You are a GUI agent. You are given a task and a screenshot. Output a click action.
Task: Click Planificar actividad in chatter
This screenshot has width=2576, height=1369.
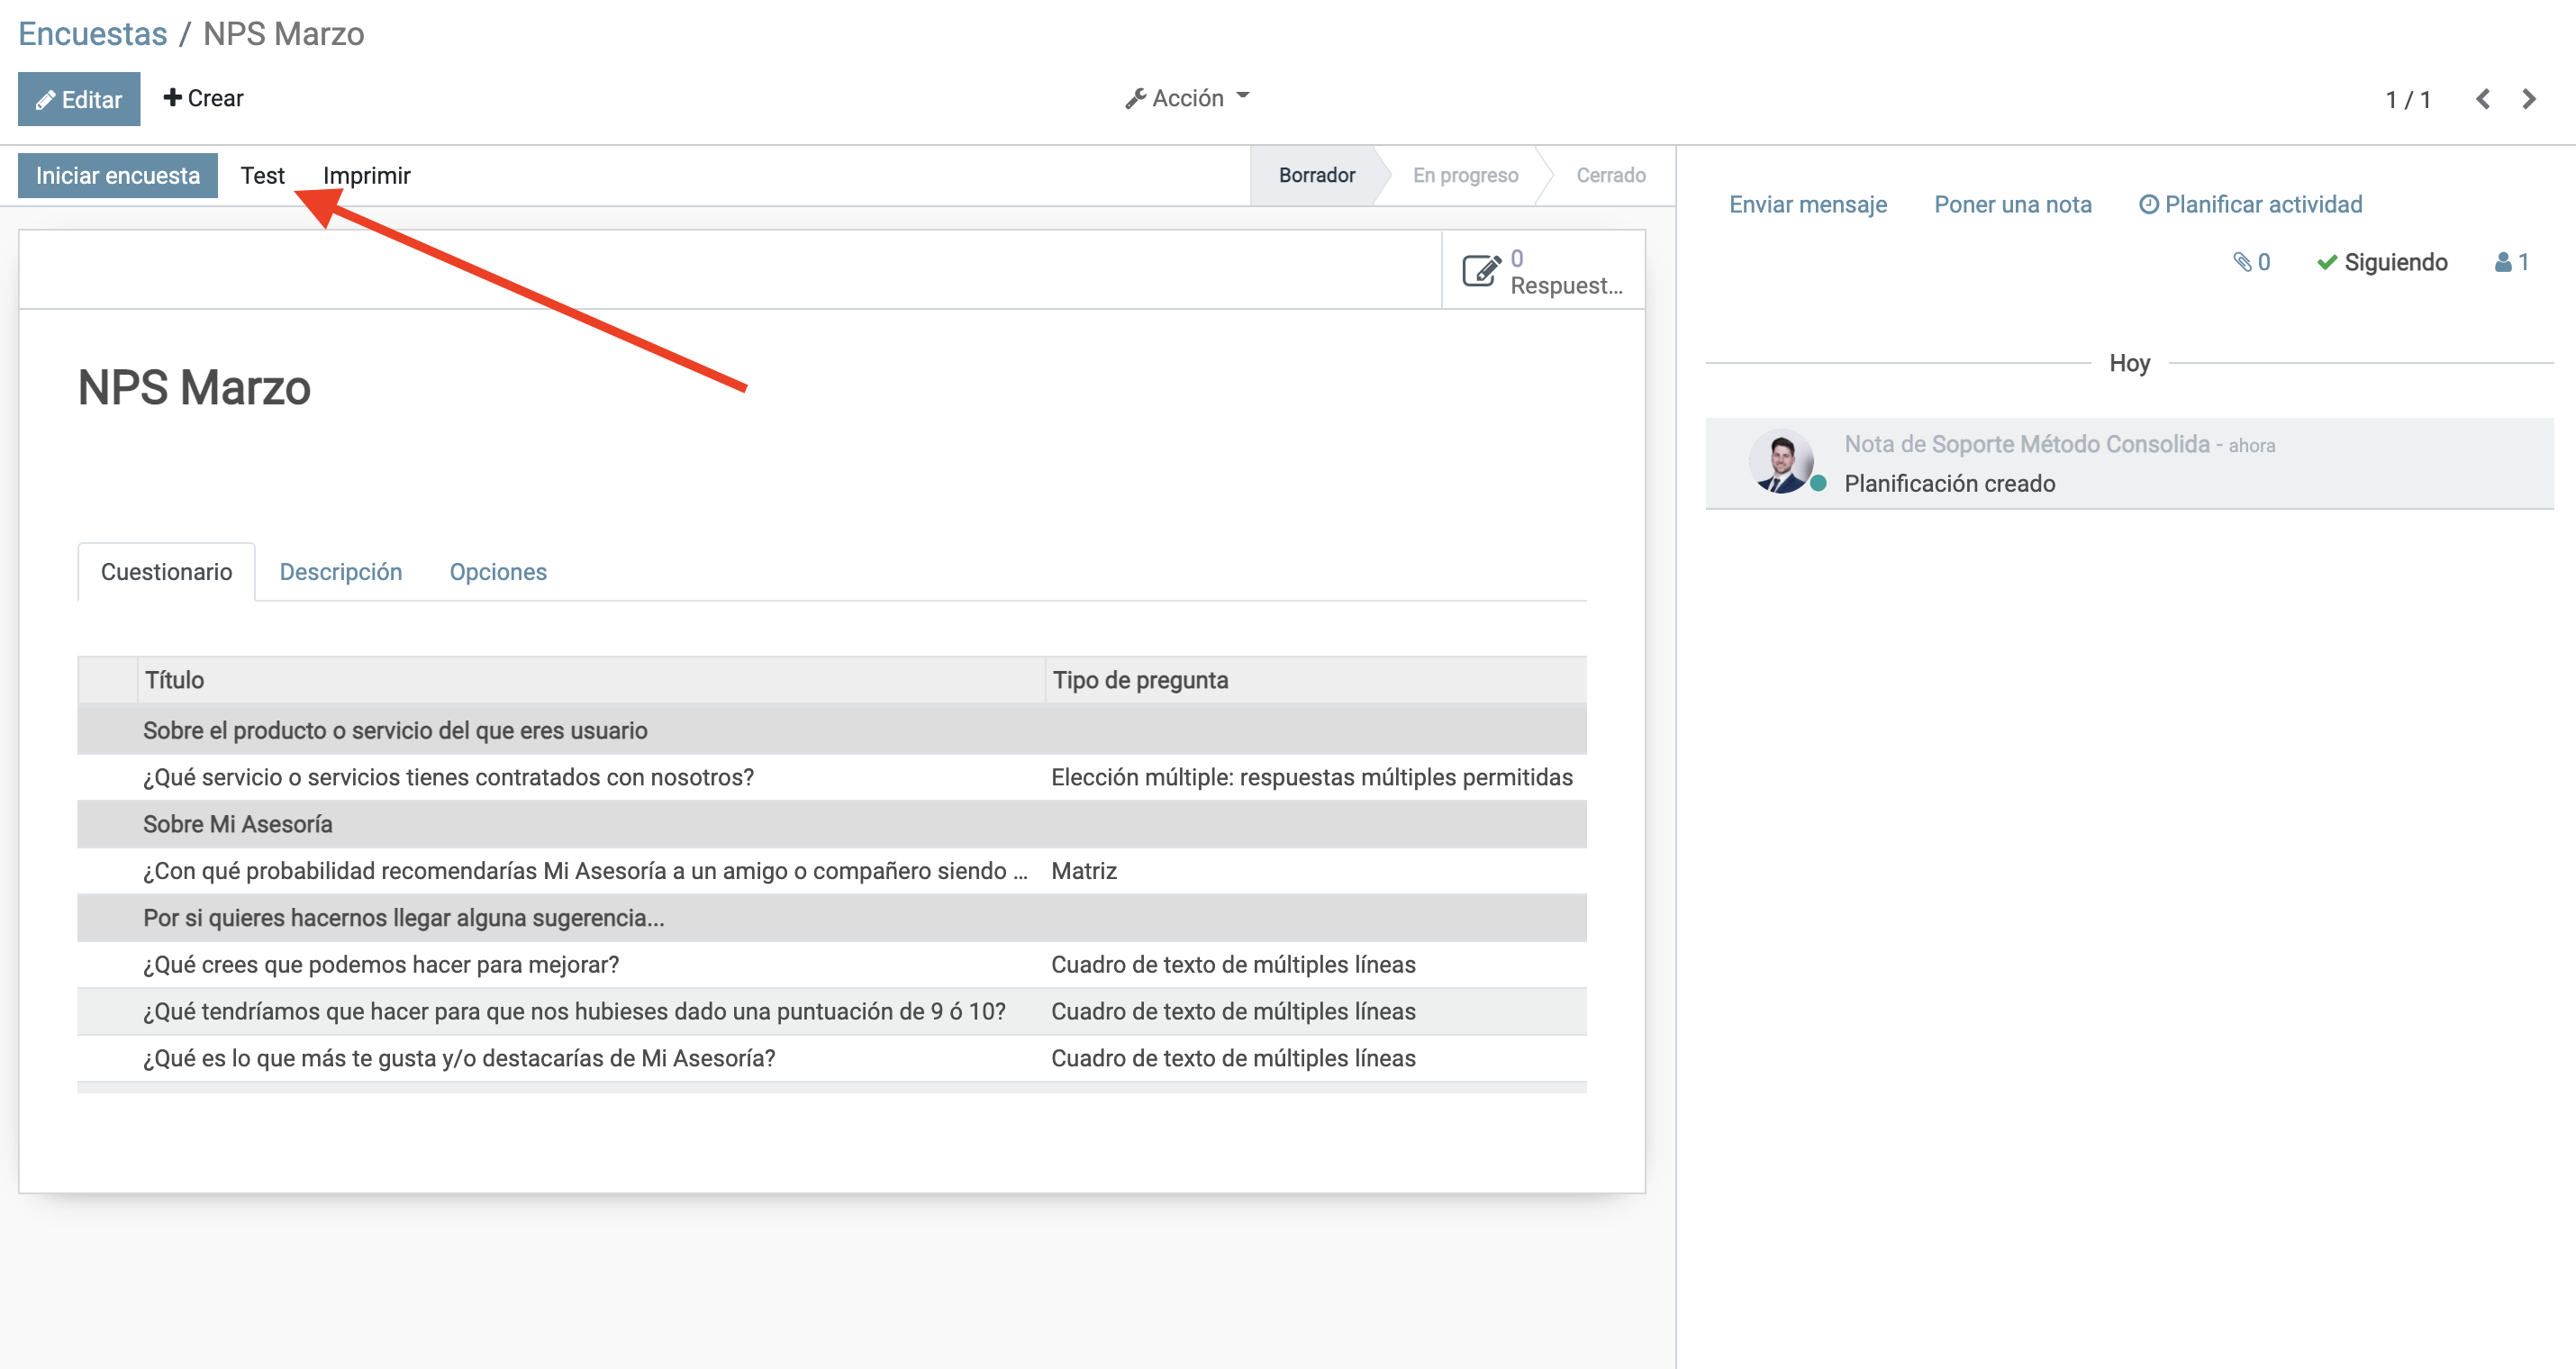(x=2250, y=204)
